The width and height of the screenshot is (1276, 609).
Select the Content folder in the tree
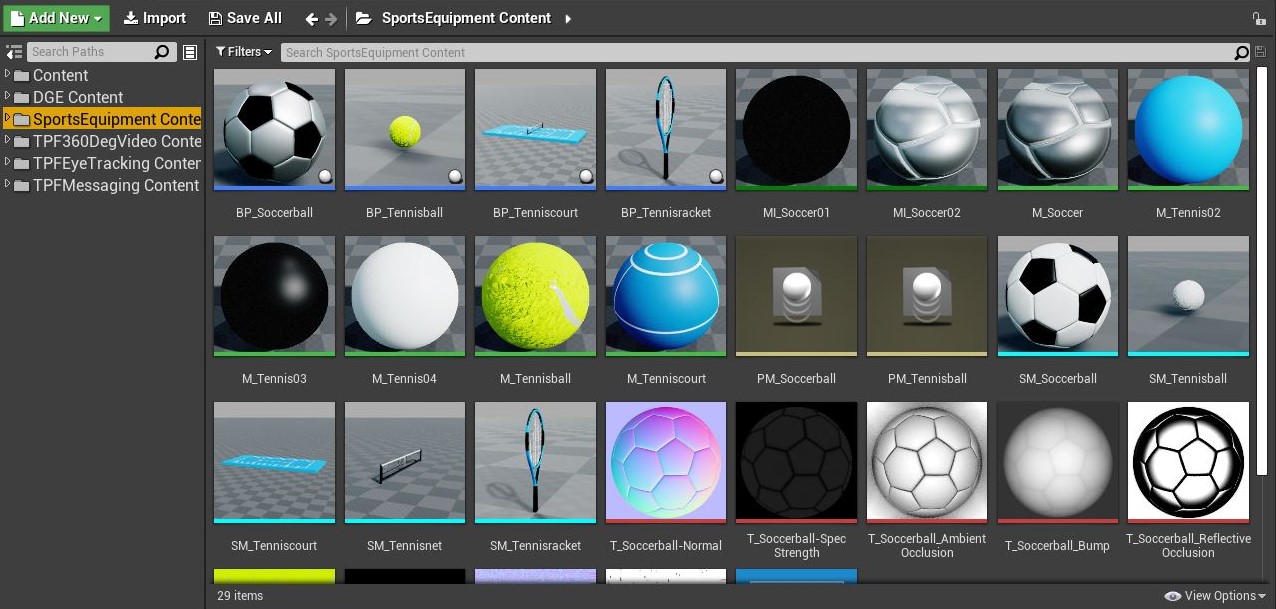60,75
